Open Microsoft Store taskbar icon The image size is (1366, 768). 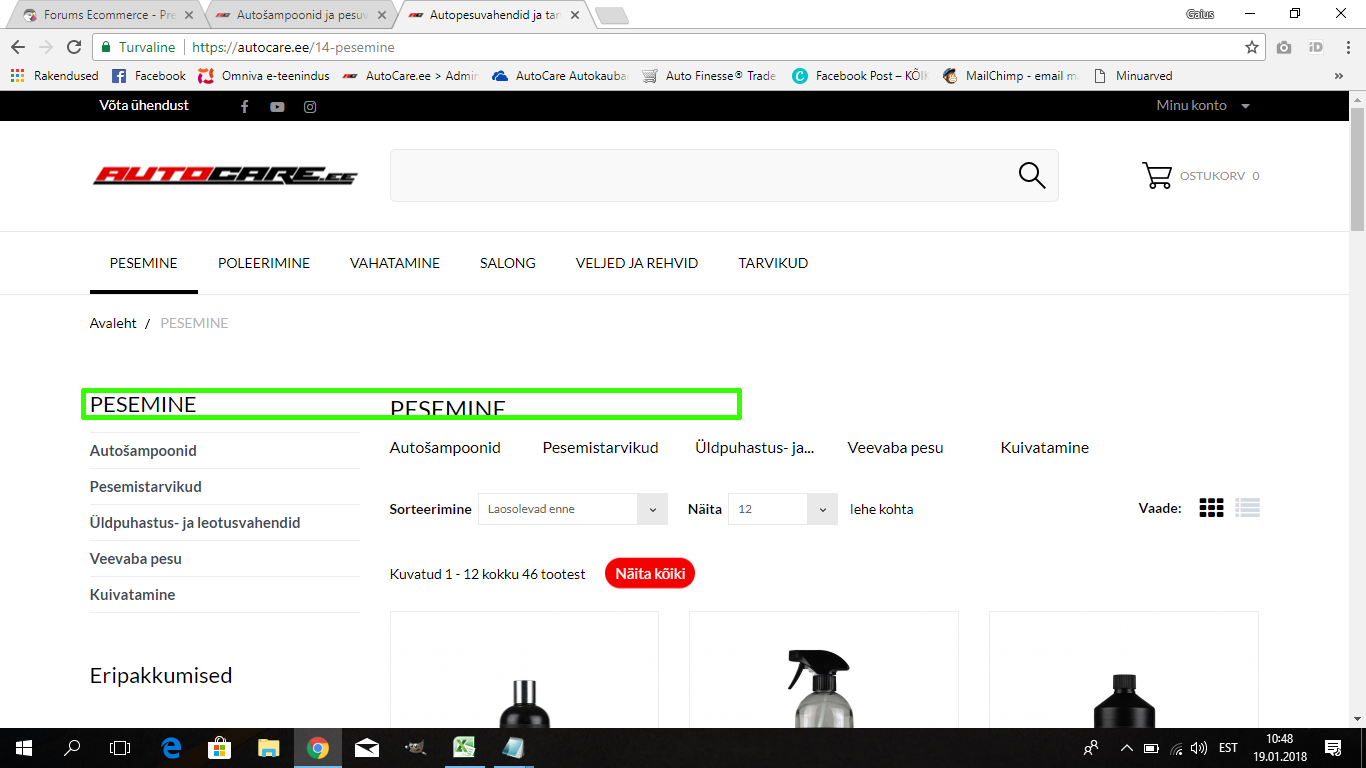pyautogui.click(x=220, y=747)
